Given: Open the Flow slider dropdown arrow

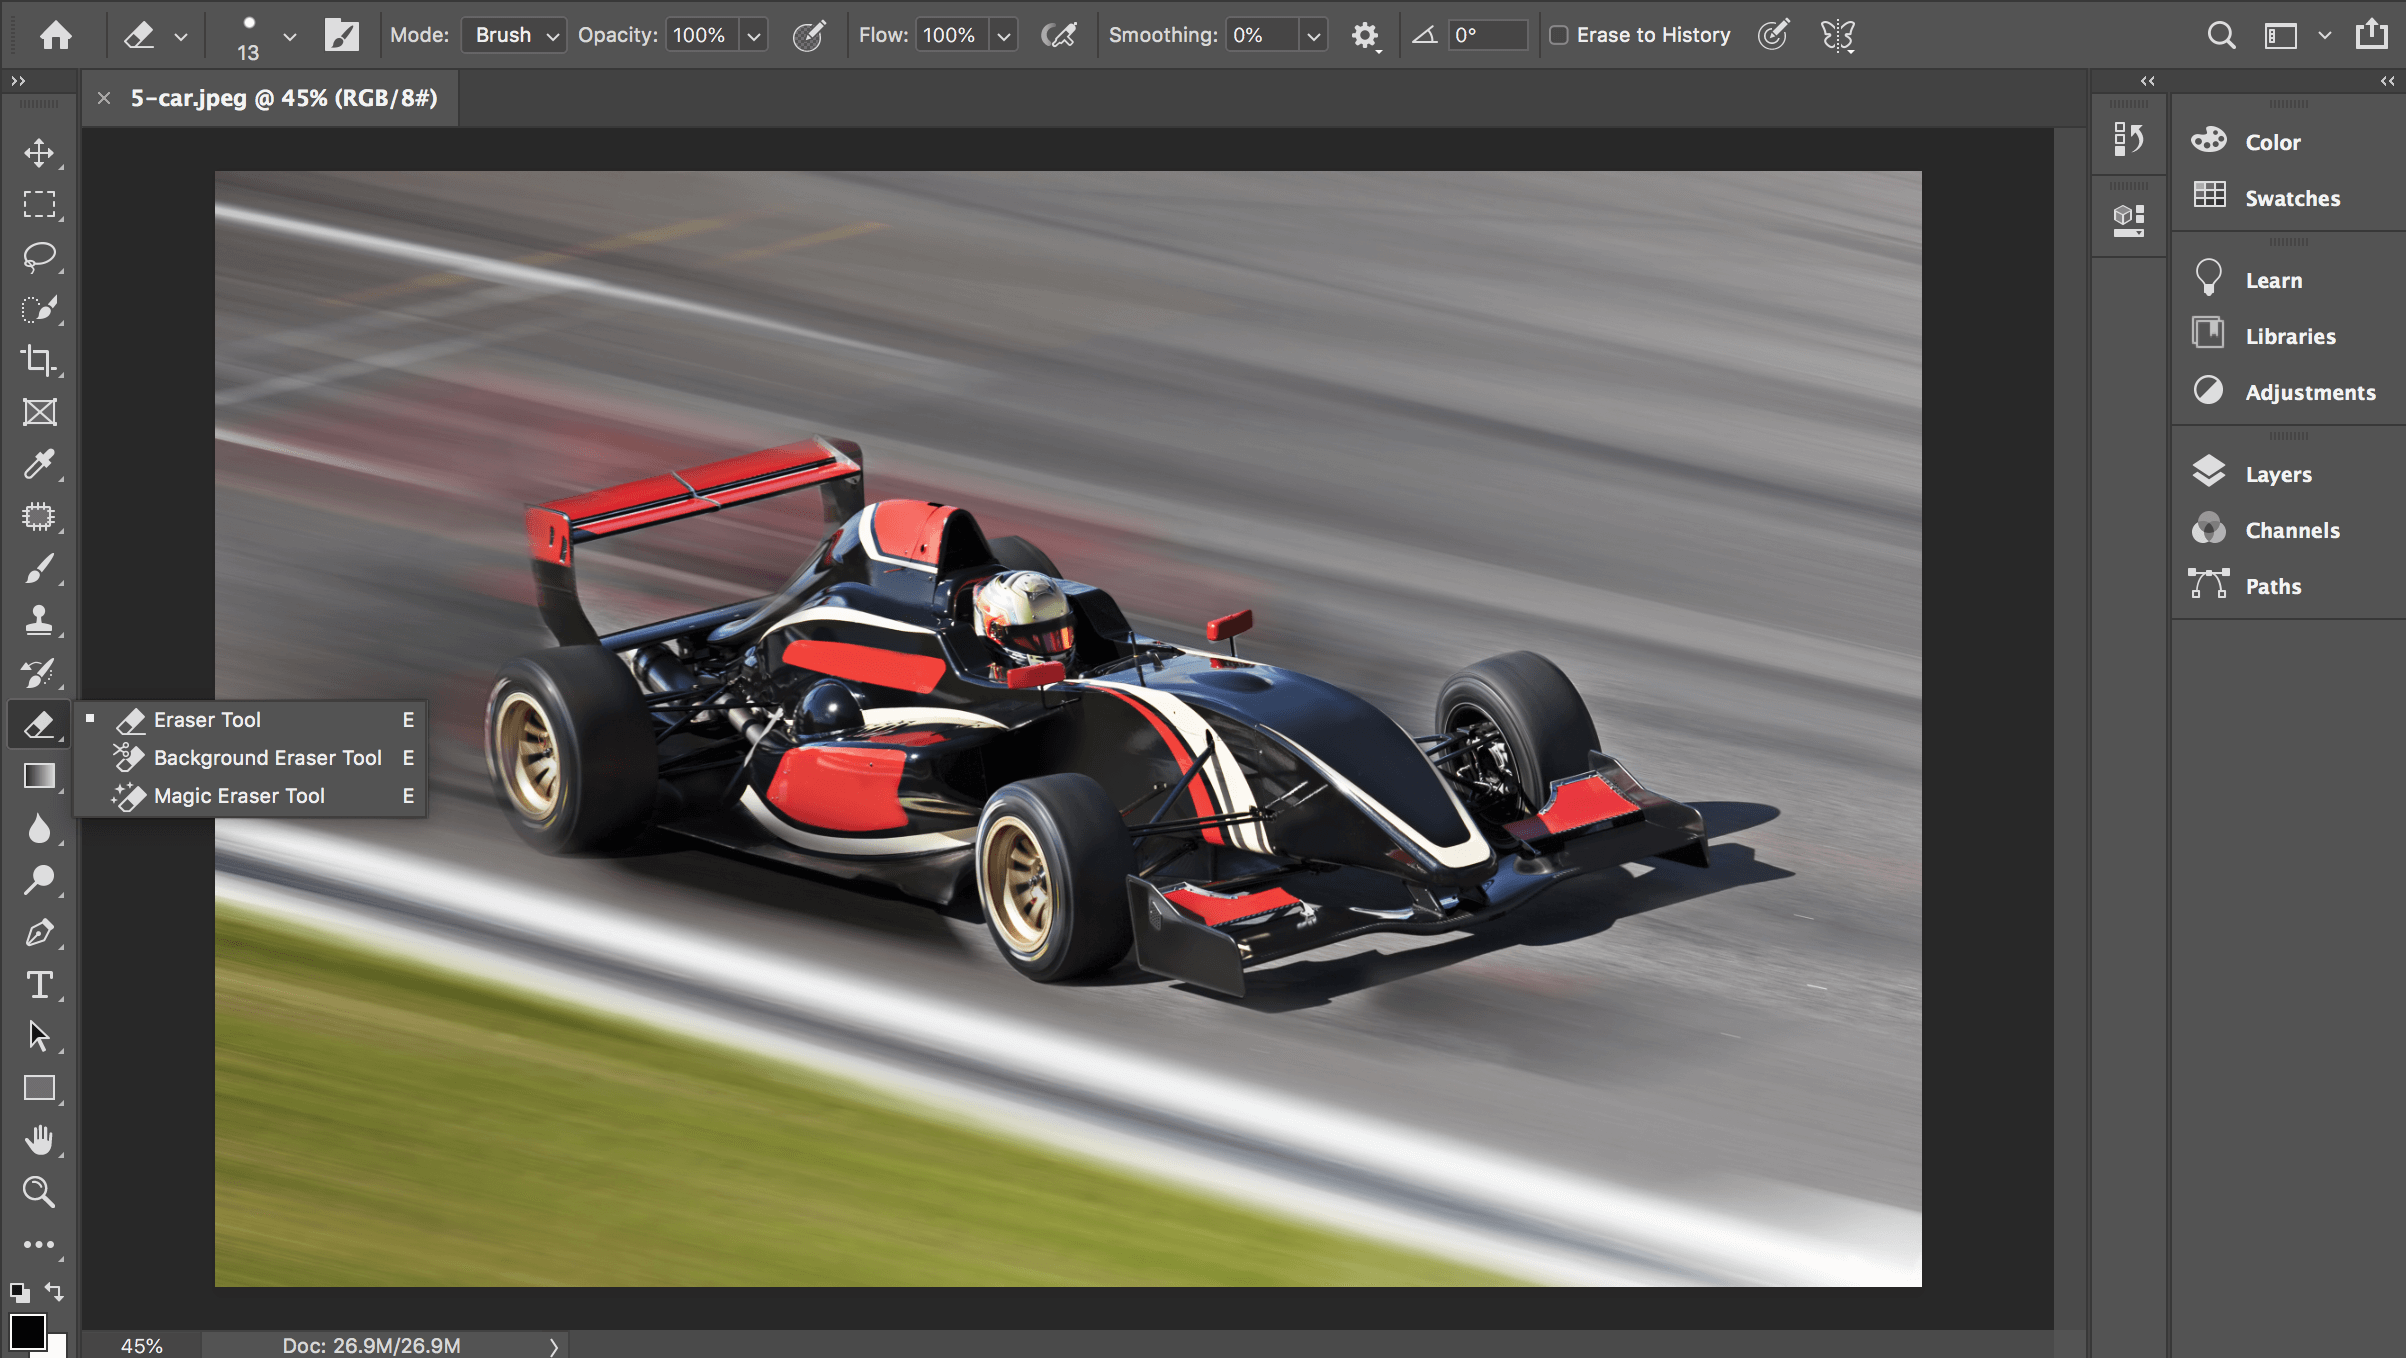Looking at the screenshot, I should tap(1004, 36).
